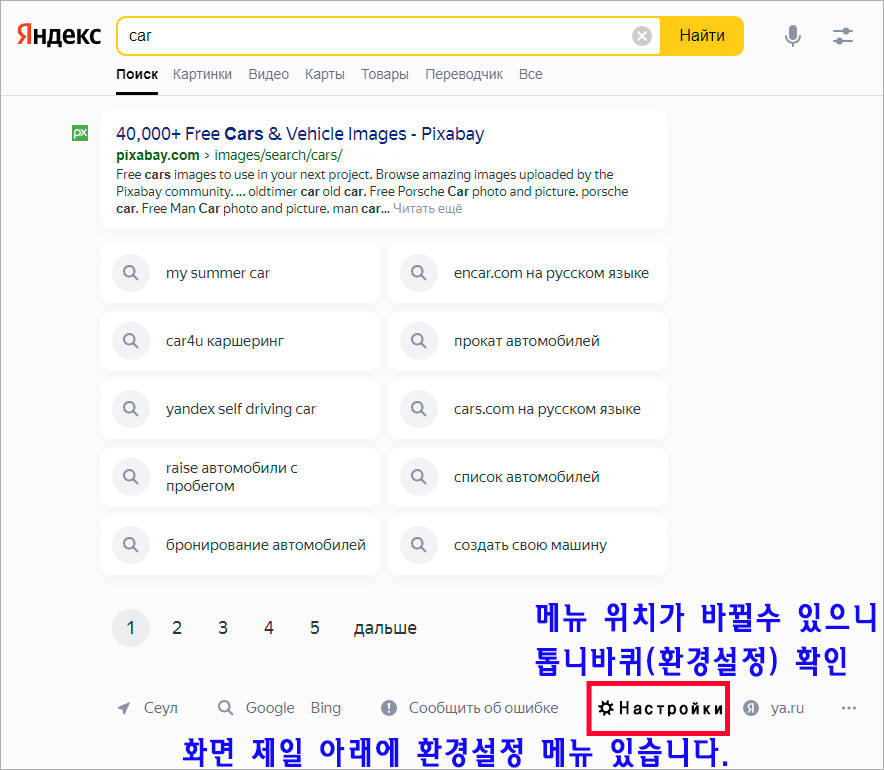Open Настройки settings link
This screenshot has width=884, height=770.
[x=671, y=708]
